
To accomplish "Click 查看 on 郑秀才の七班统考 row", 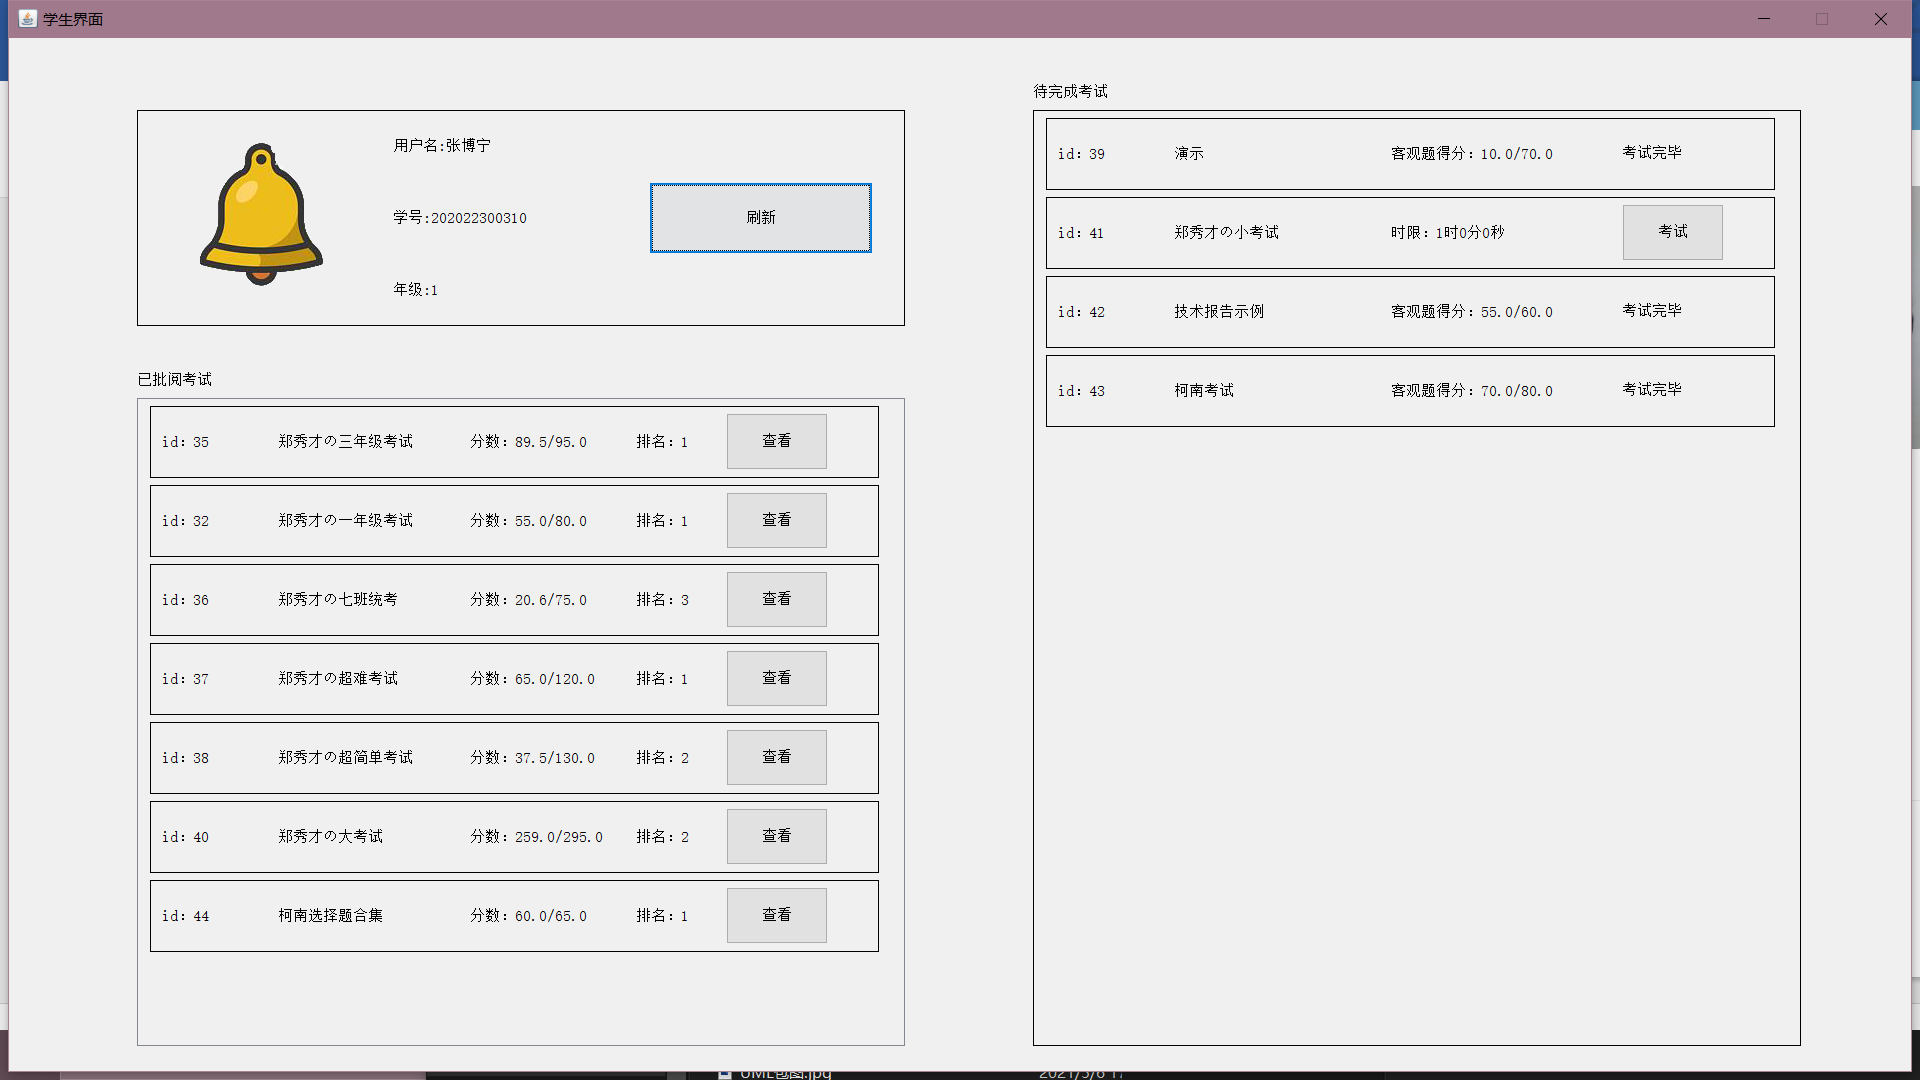I will point(776,599).
